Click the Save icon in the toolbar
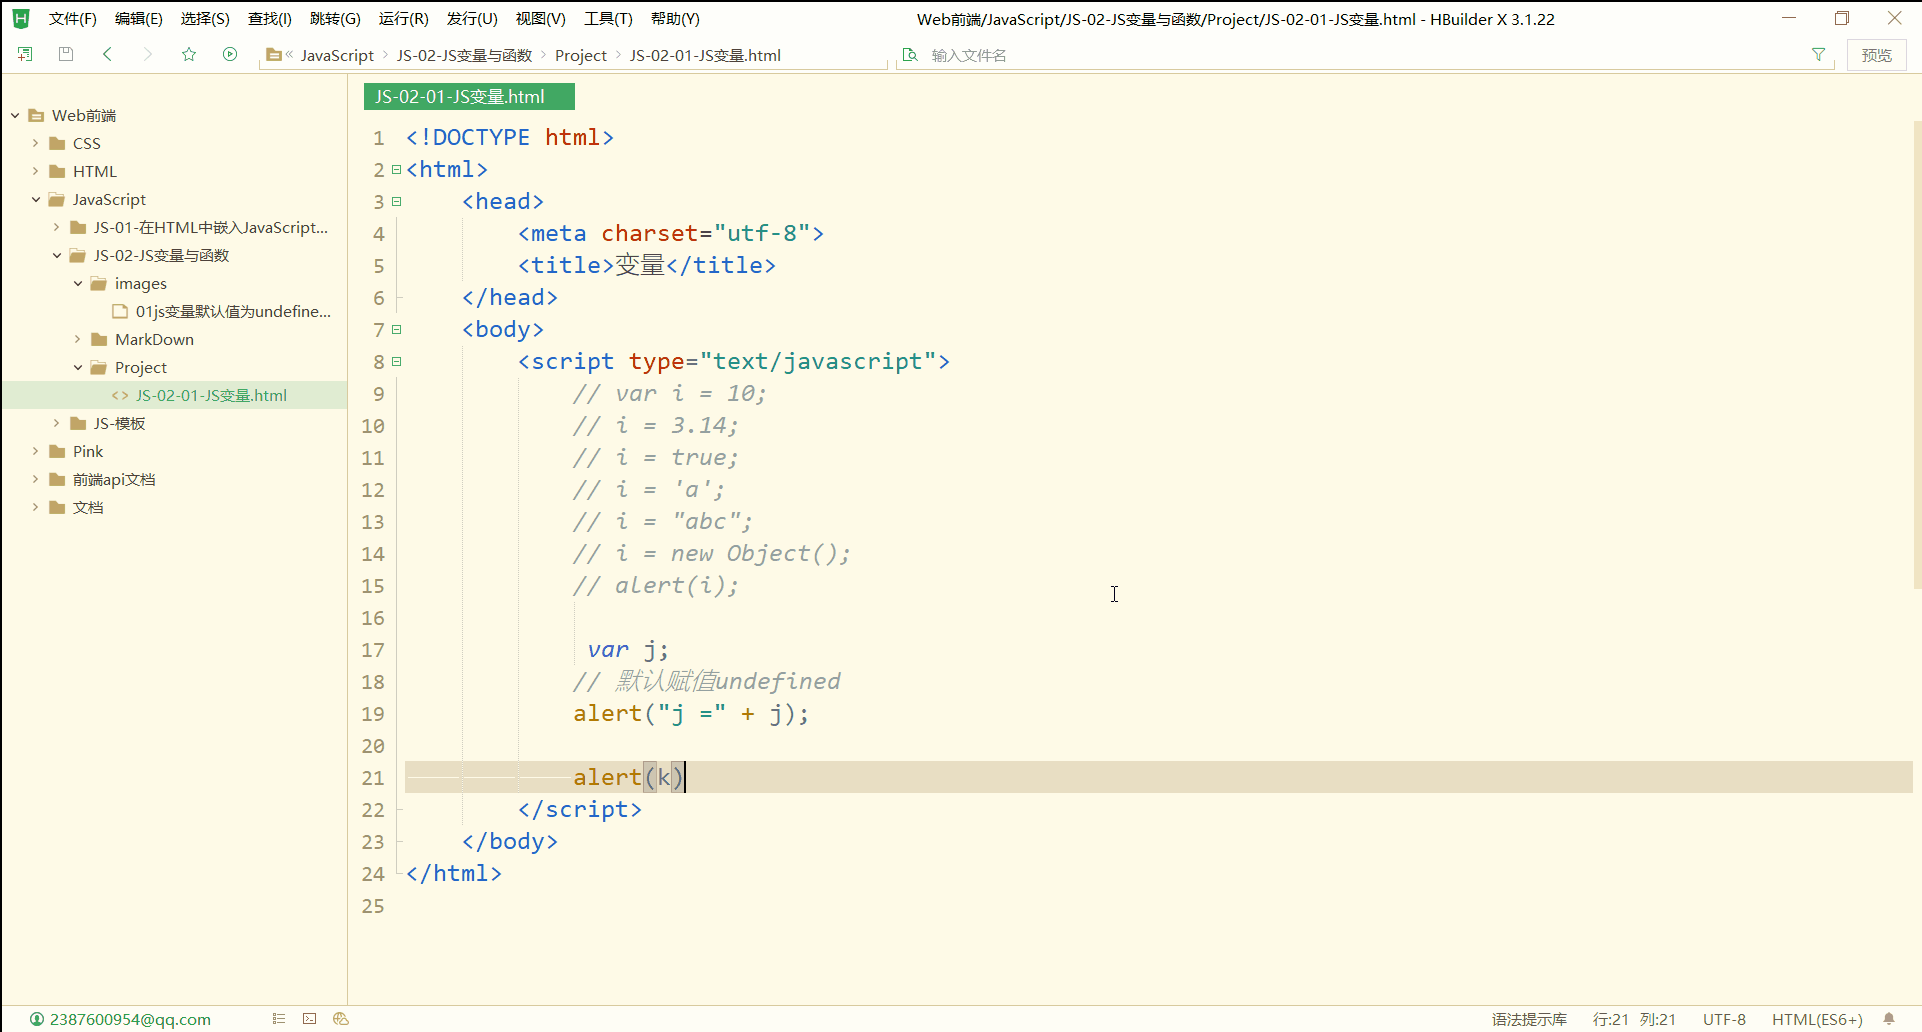 click(66, 54)
